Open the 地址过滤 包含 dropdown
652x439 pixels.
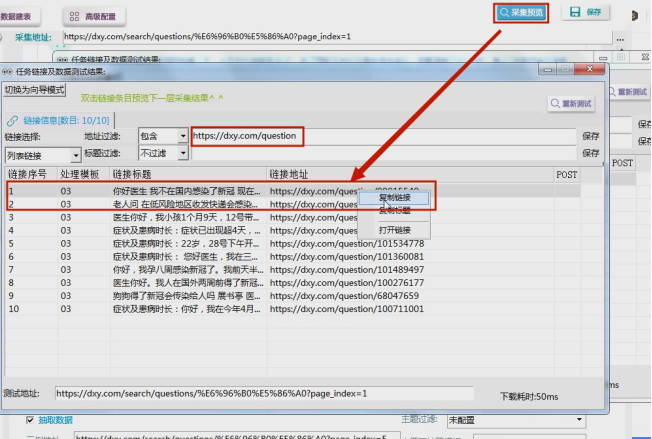click(x=163, y=136)
